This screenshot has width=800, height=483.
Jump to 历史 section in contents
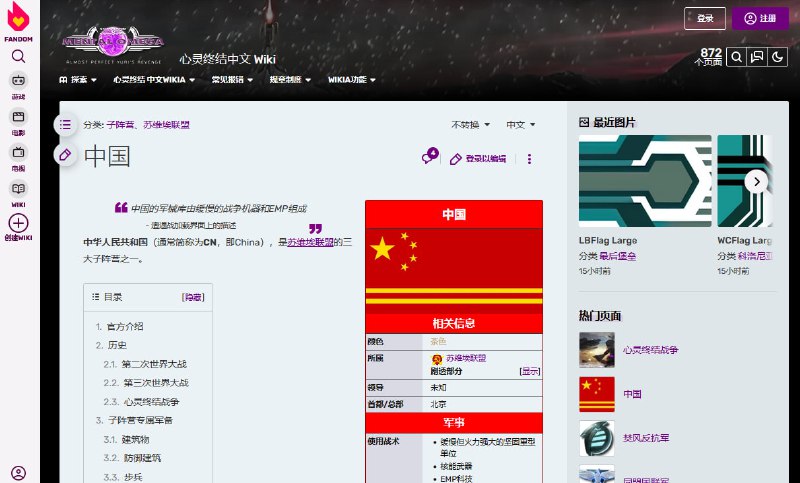click(117, 345)
